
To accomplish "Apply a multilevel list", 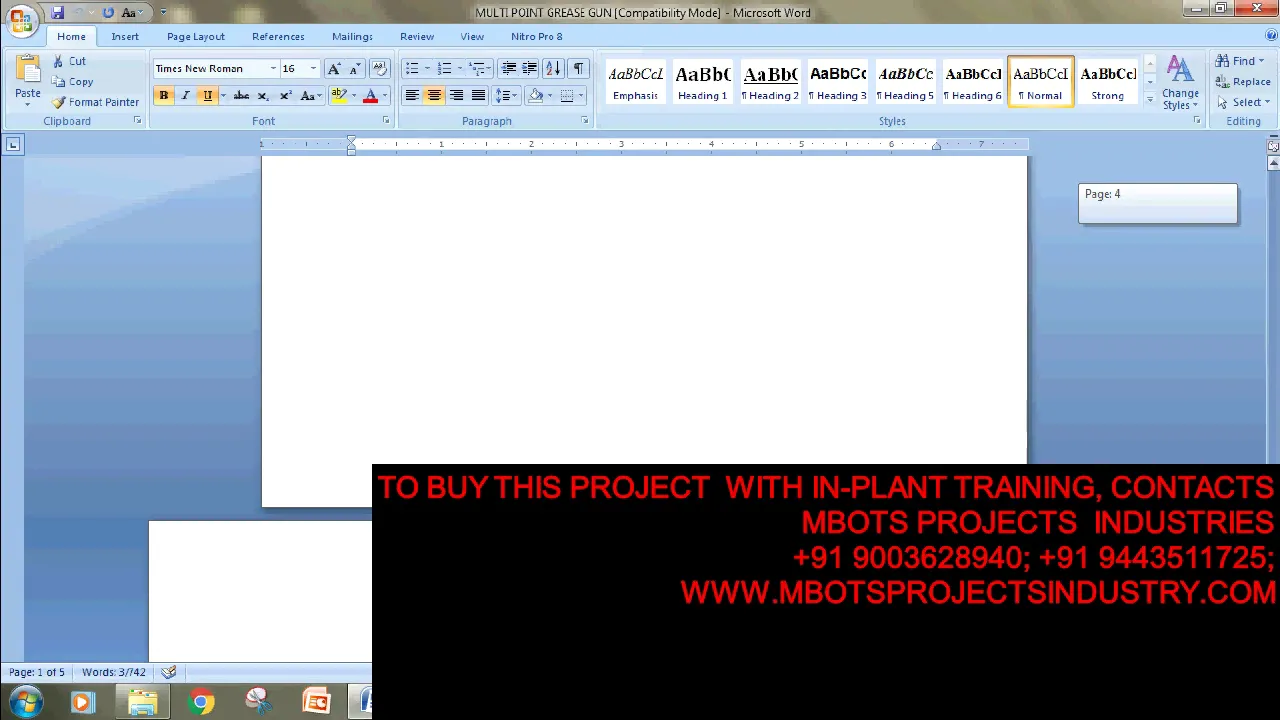I will tap(478, 69).
